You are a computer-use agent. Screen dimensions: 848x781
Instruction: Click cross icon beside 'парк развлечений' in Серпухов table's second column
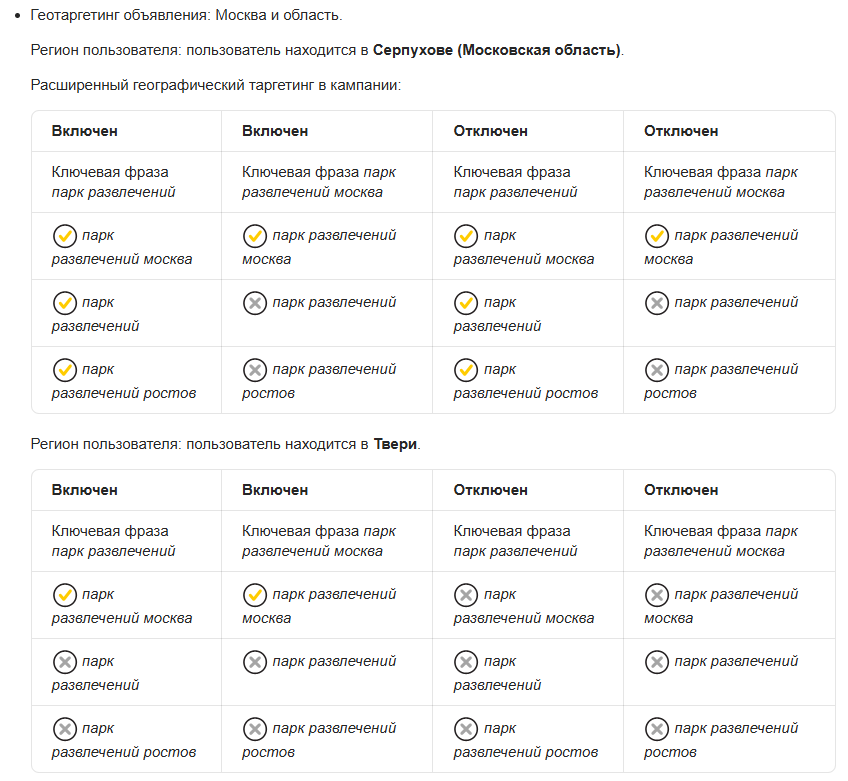point(255,303)
